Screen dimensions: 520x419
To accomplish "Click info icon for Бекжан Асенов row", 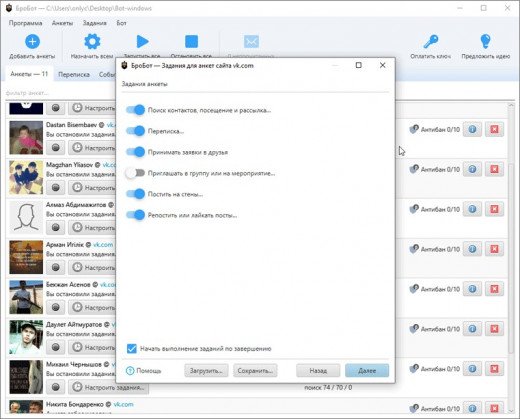I will pos(472,289).
